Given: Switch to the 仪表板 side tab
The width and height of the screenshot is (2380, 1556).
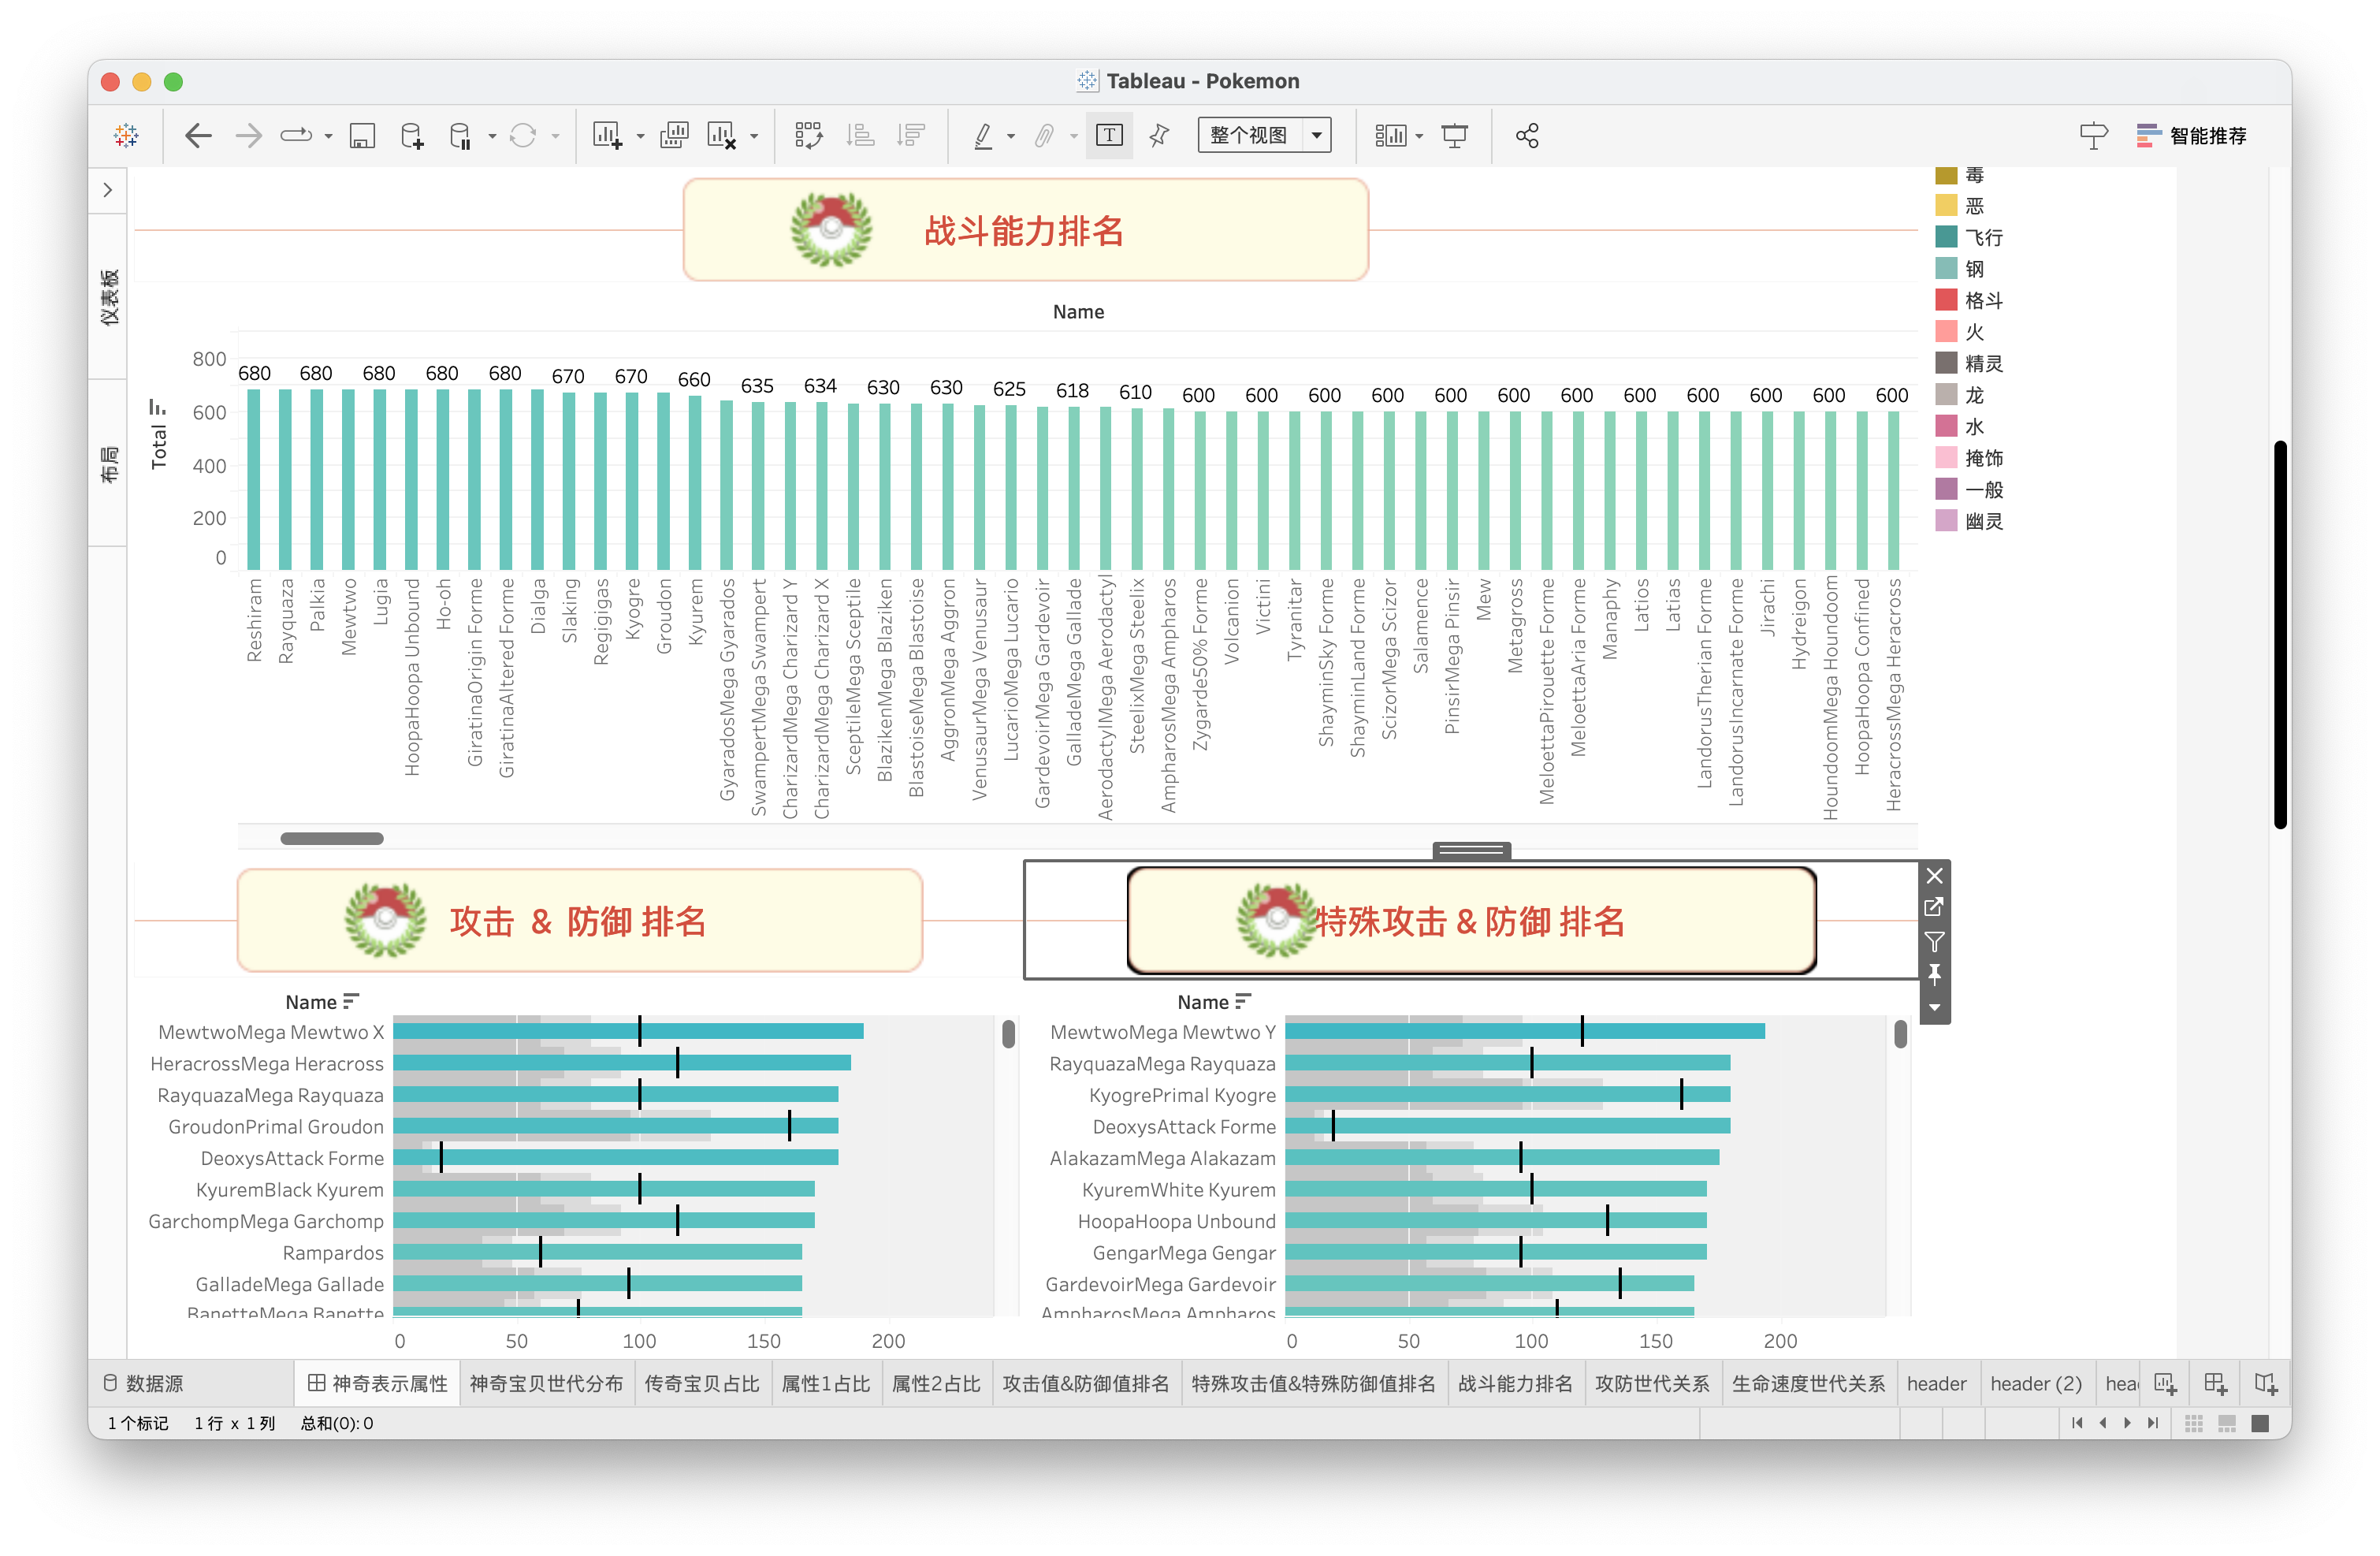Looking at the screenshot, I should (x=109, y=297).
